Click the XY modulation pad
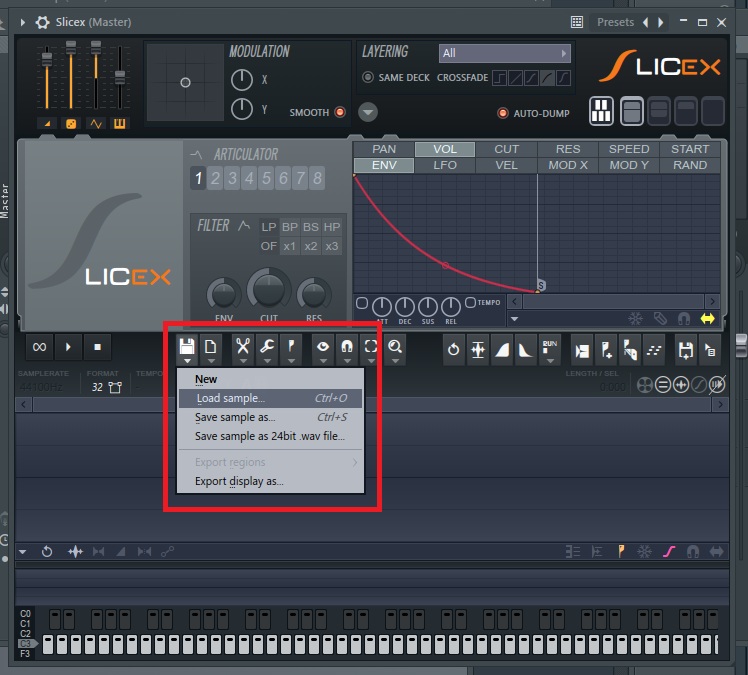Viewport: 748px width, 675px height. coord(185,83)
